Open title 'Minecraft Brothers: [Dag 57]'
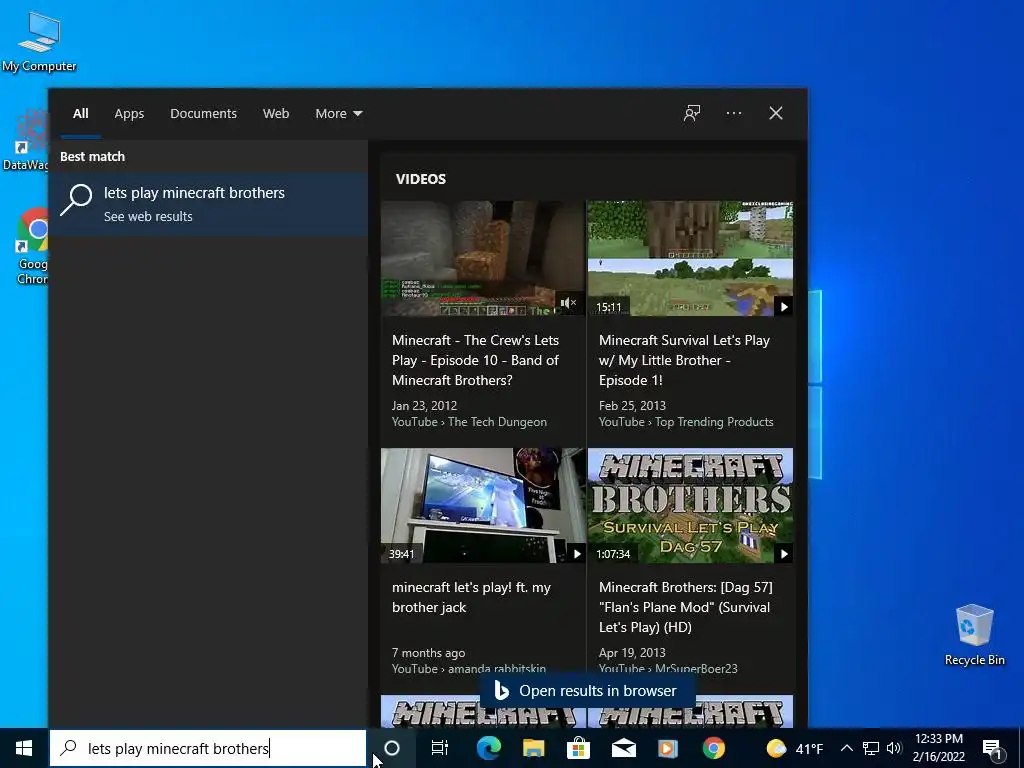Screen dimensions: 1024x768 (686, 607)
